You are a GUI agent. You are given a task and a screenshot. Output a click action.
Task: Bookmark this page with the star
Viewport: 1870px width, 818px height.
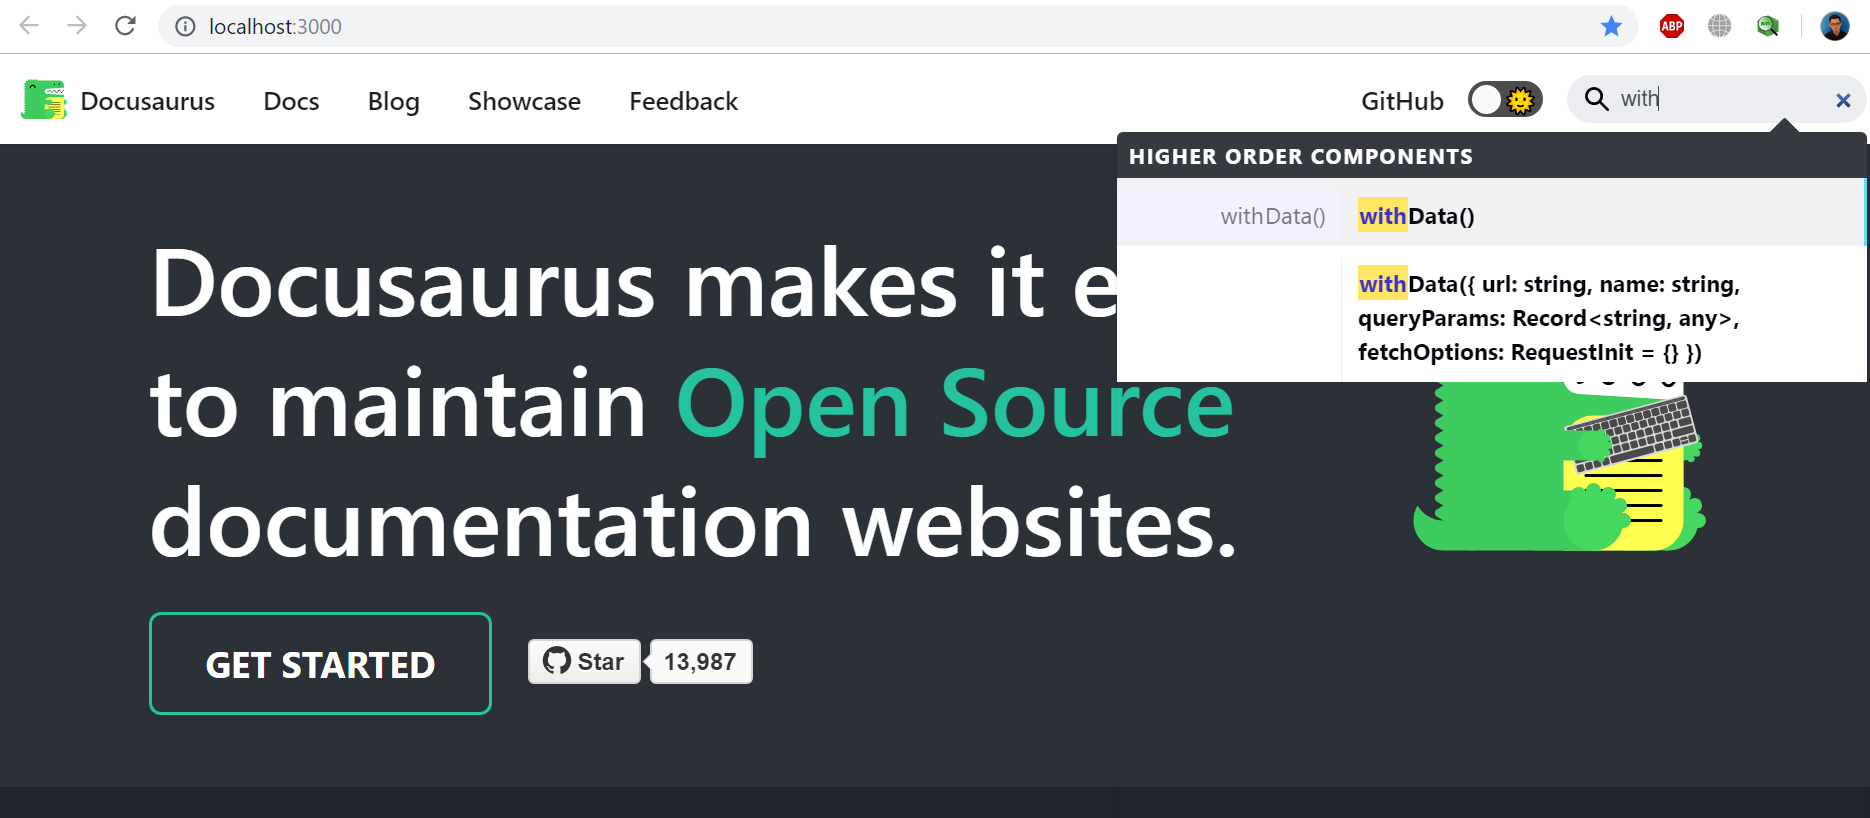tap(1611, 27)
